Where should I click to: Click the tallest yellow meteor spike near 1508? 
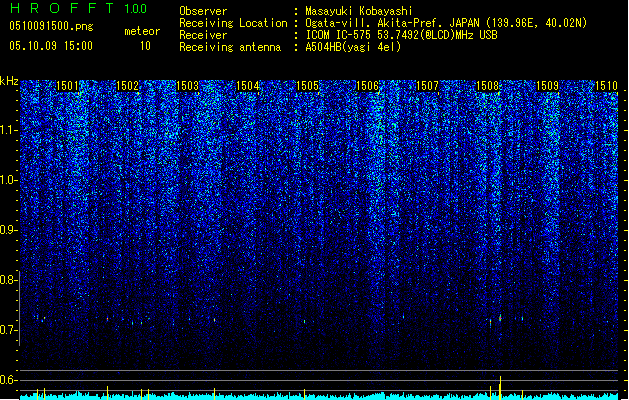click(x=500, y=388)
